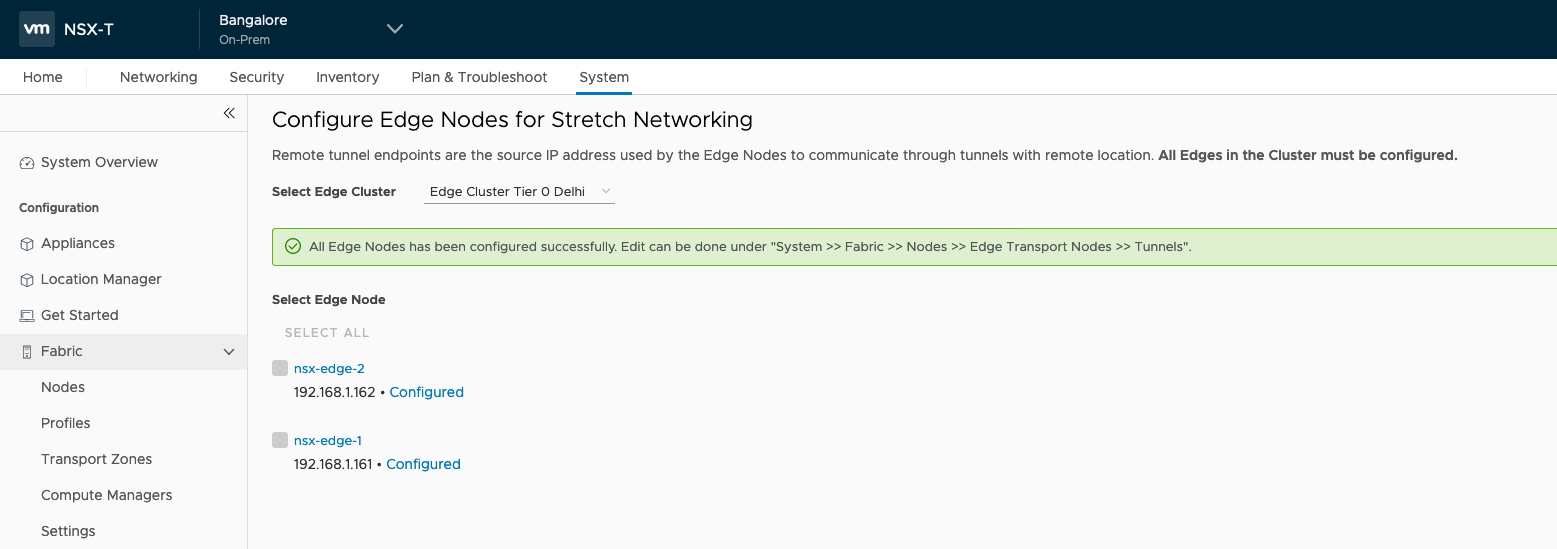This screenshot has width=1557, height=549.
Task: Click the System Overview dashboard icon
Action: click(27, 163)
